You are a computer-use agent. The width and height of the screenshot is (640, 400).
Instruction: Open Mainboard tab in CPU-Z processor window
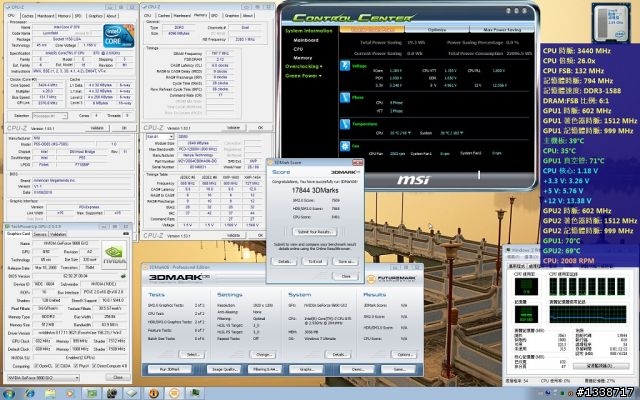(x=45, y=16)
